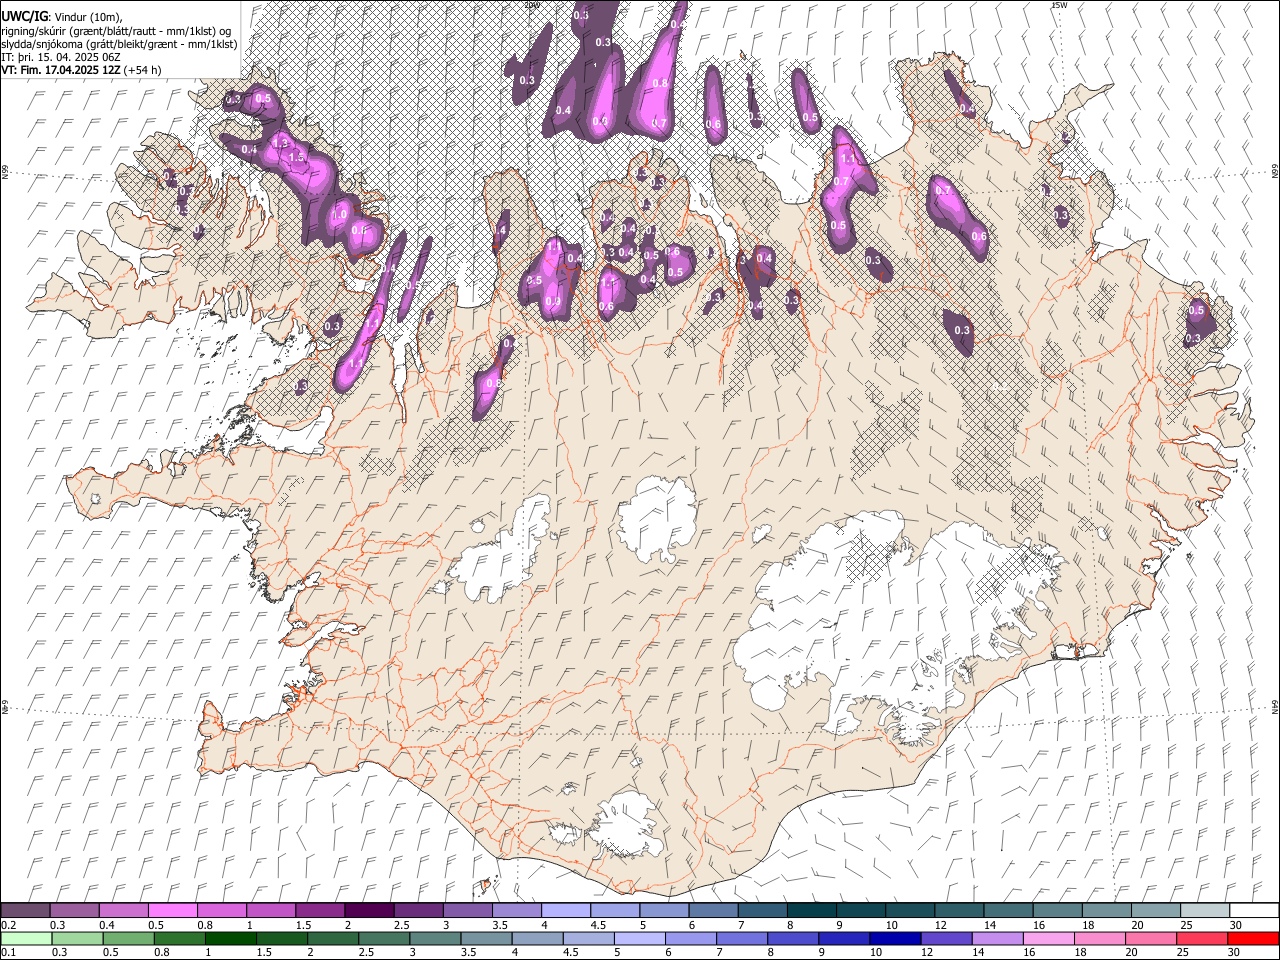Pick the bright pink 0.5 swatch in upper scale

tap(172, 911)
